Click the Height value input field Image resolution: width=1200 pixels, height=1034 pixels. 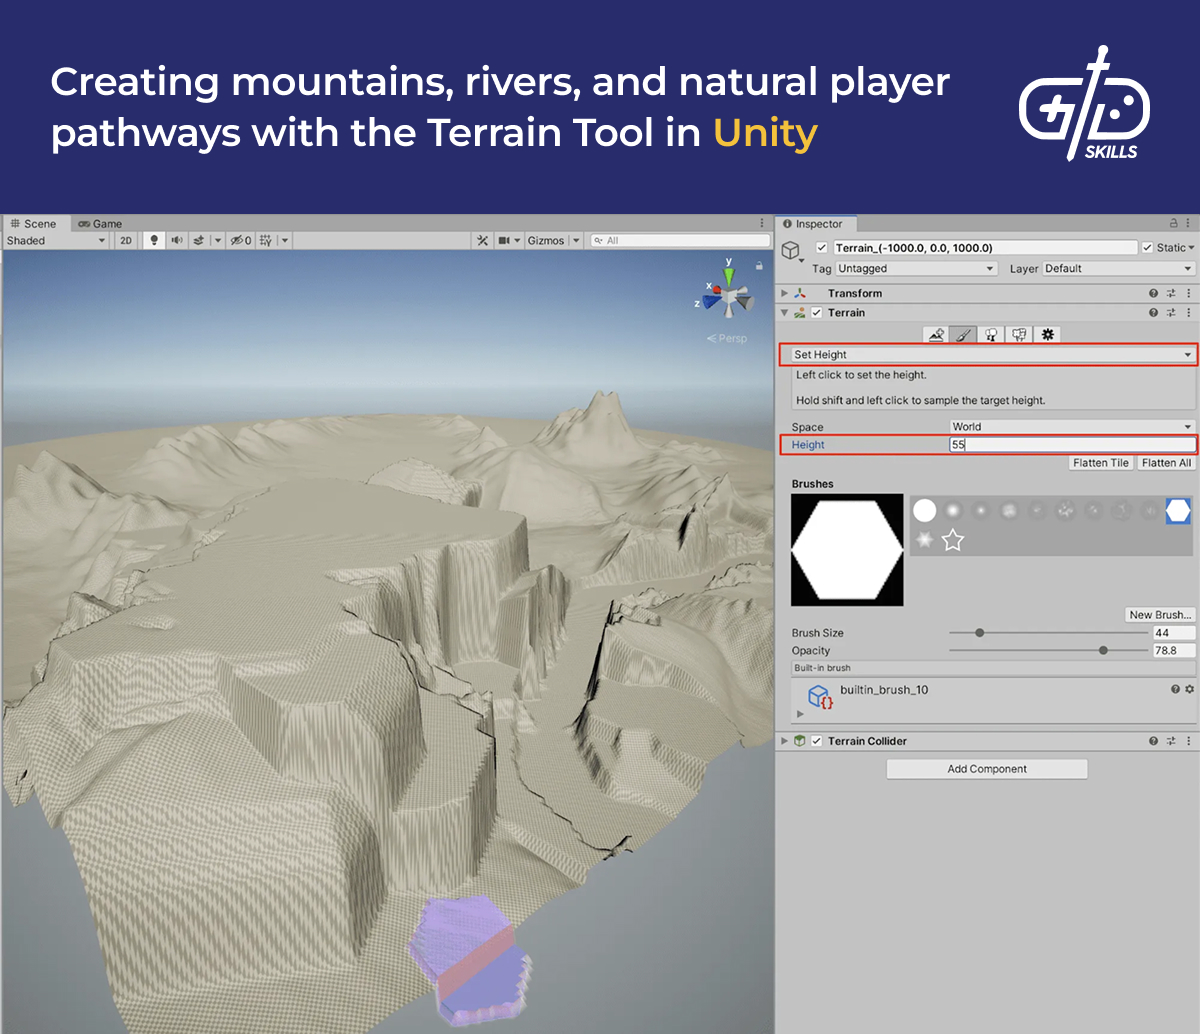click(1072, 445)
